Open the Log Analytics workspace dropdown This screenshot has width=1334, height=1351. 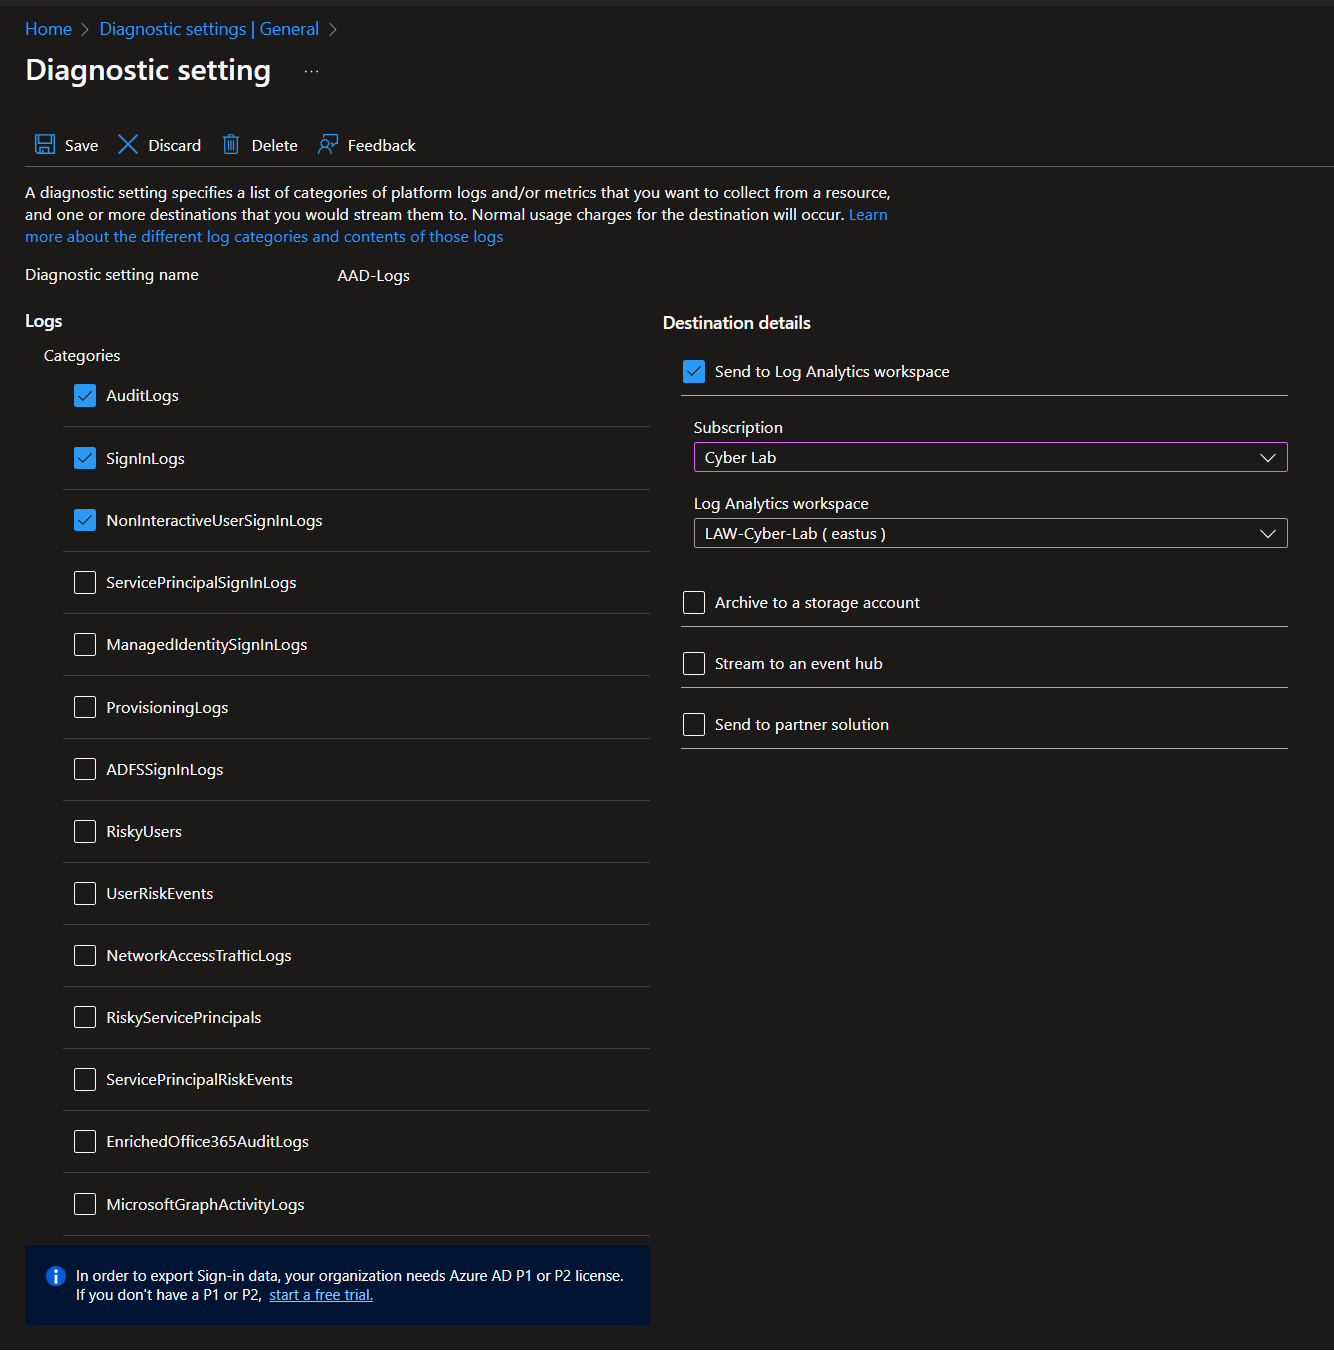[990, 533]
